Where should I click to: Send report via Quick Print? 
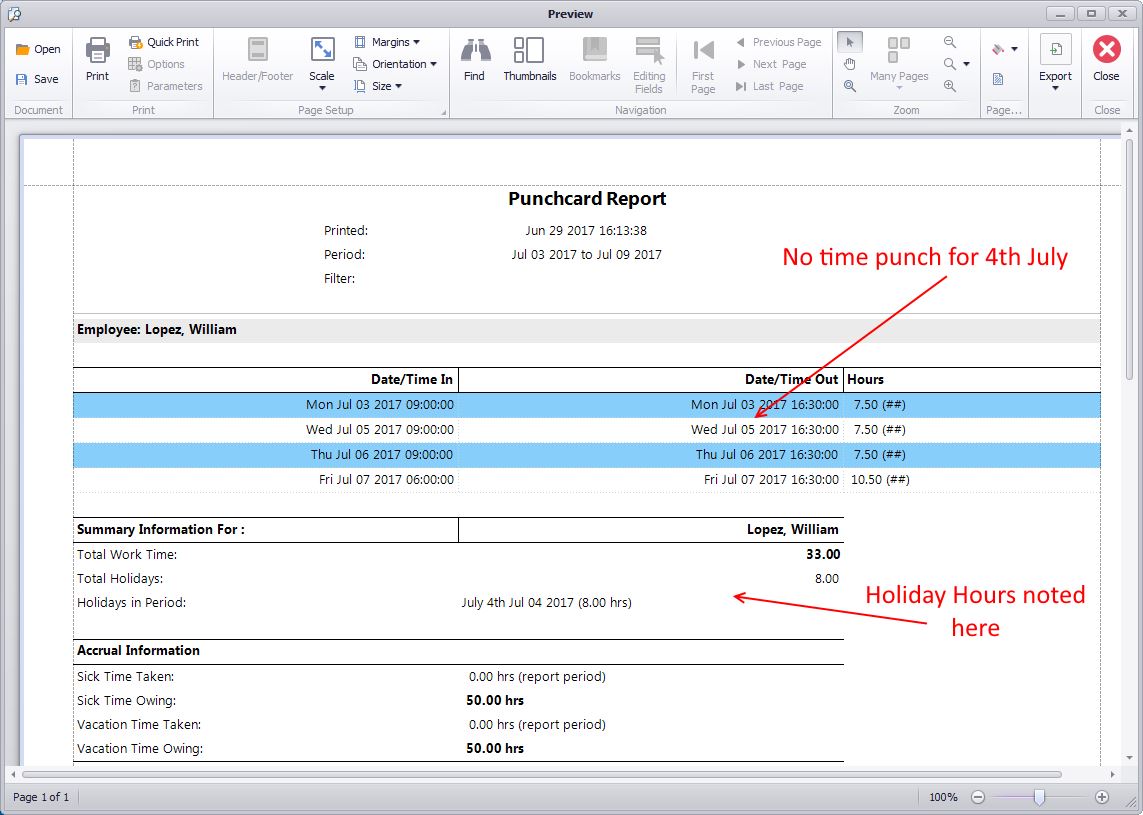164,42
